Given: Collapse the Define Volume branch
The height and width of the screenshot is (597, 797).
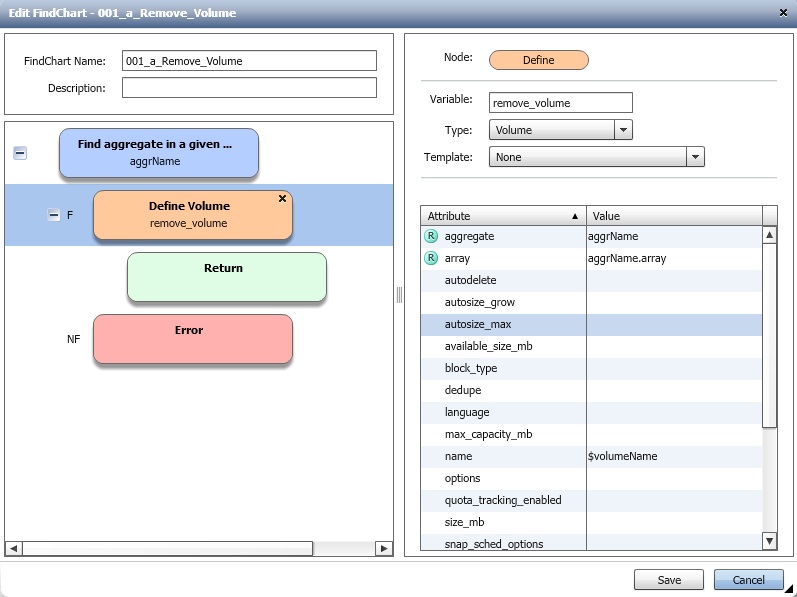Looking at the screenshot, I should point(54,215).
